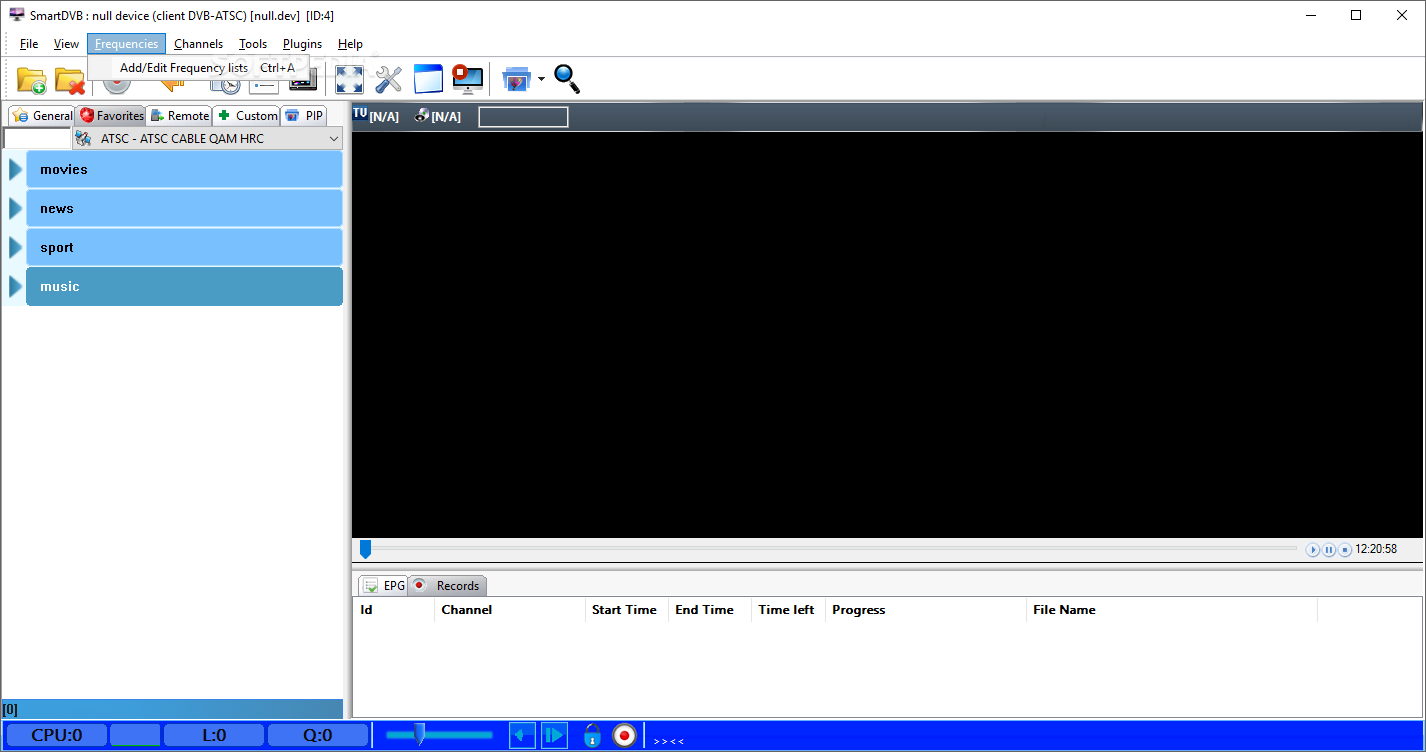Click the 12:20:58 time display
Screen dimensions: 1426x752
pyautogui.click(x=1376, y=549)
